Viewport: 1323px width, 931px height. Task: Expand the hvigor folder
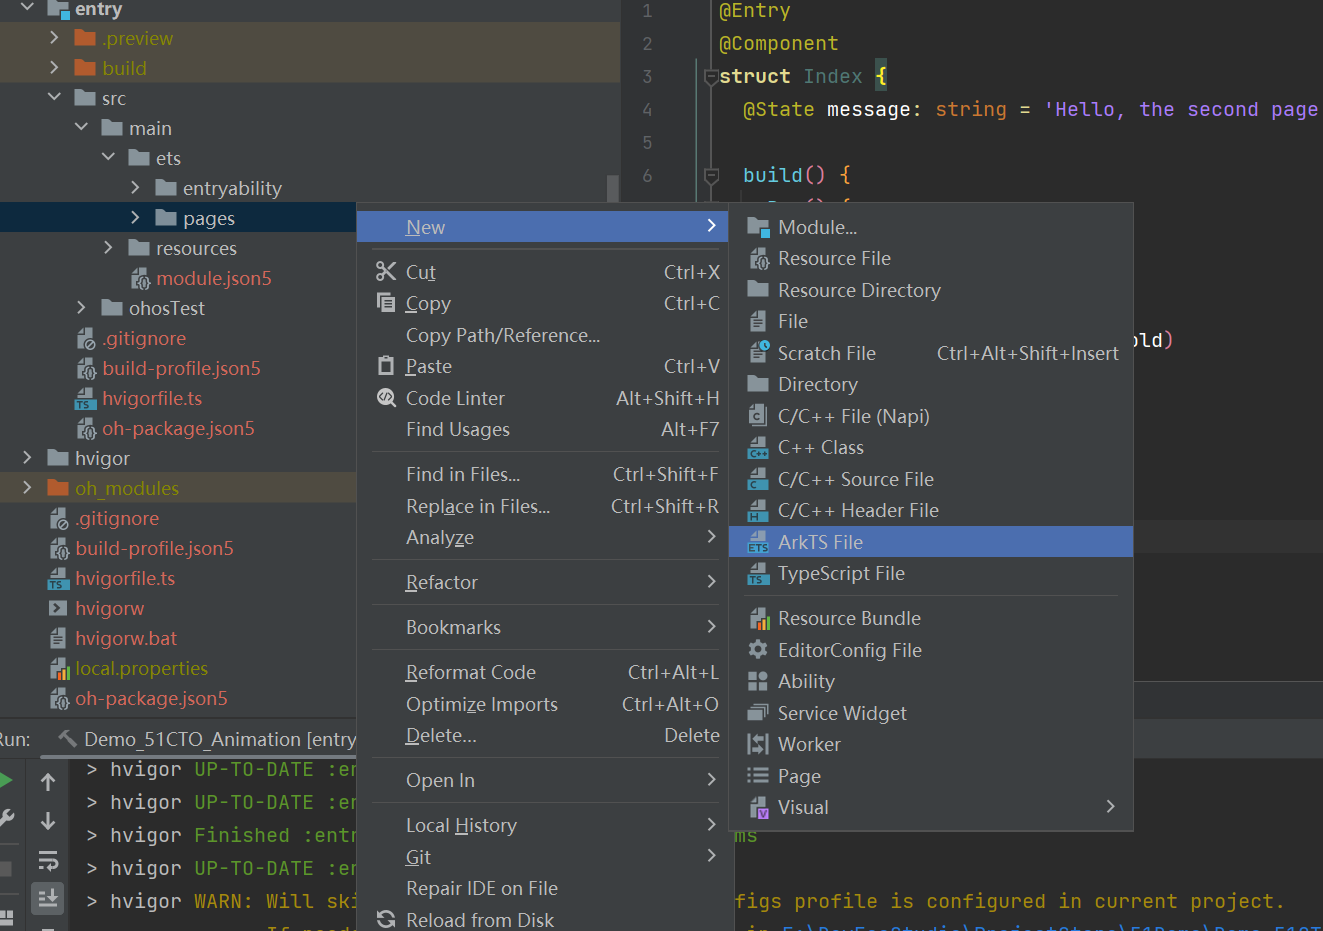27,458
